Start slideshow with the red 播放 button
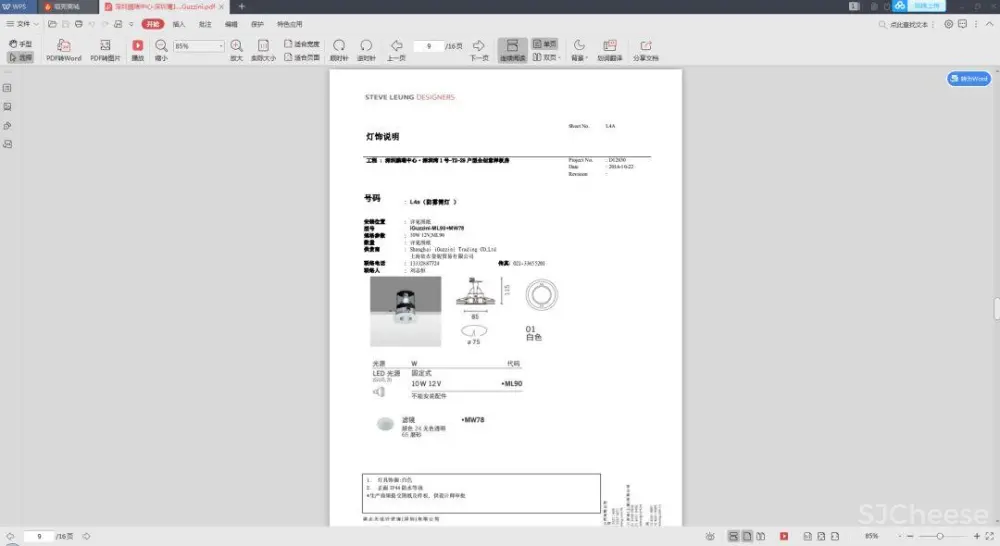Viewport: 1000px width, 546px height. coord(138,50)
